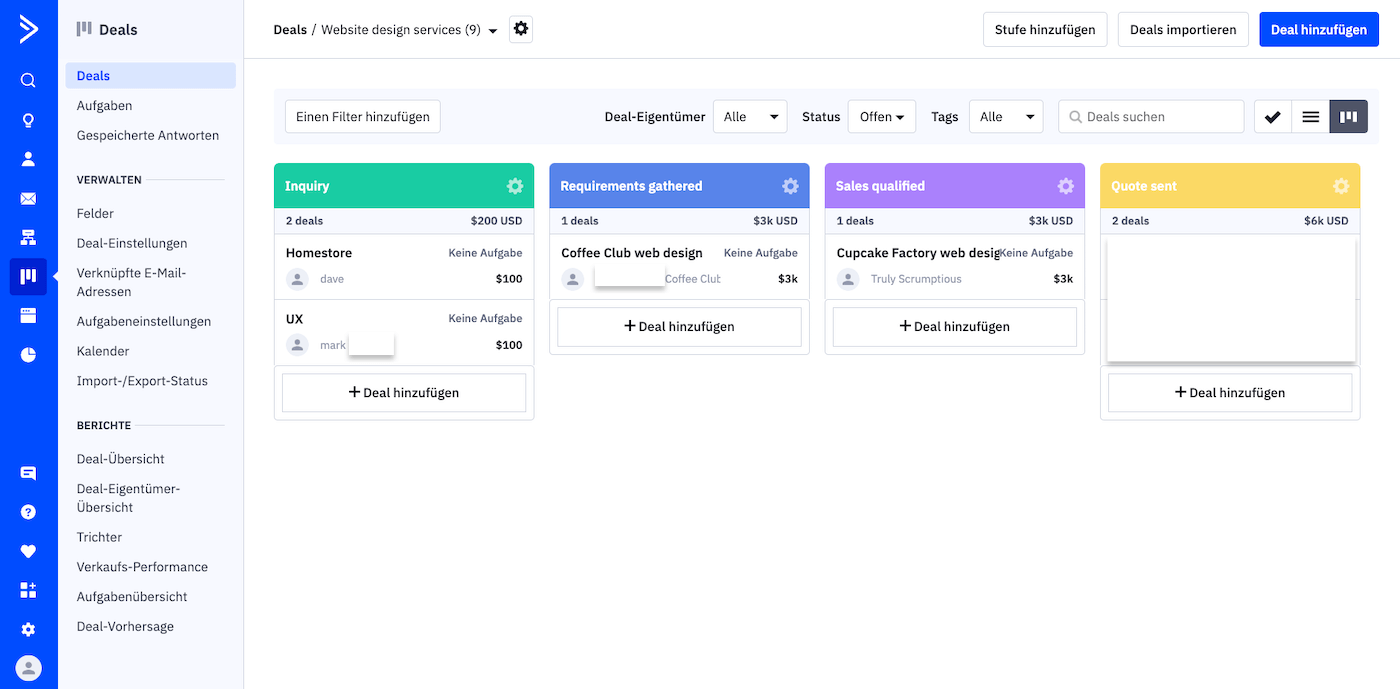Image resolution: width=1400 pixels, height=689 pixels.
Task: Open the Status Offen dropdown
Action: coord(882,117)
